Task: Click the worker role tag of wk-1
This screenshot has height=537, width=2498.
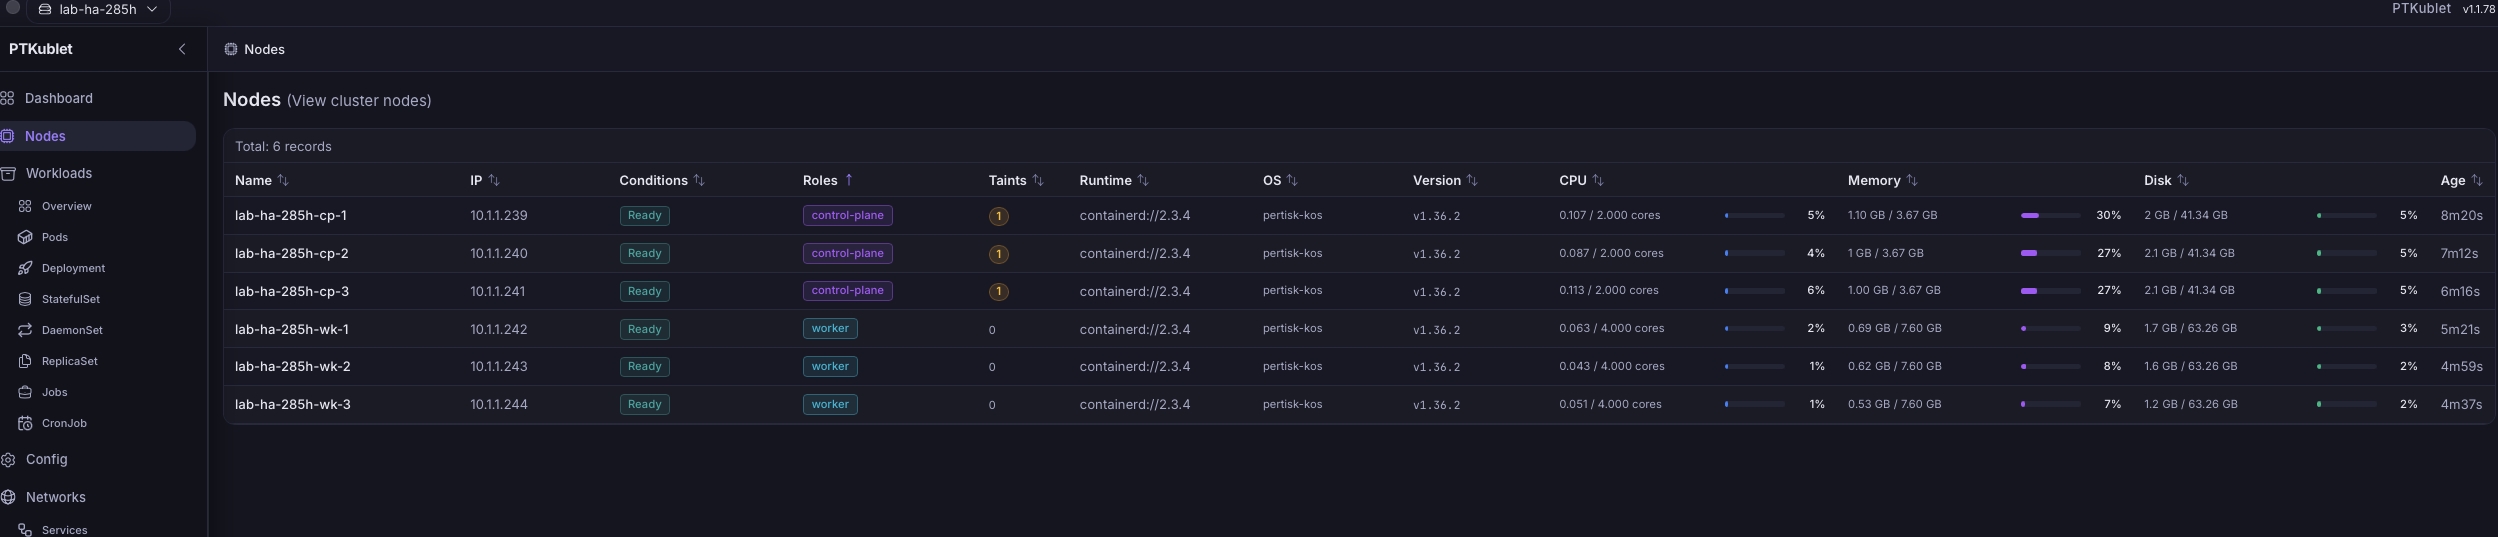Action: [x=830, y=328]
